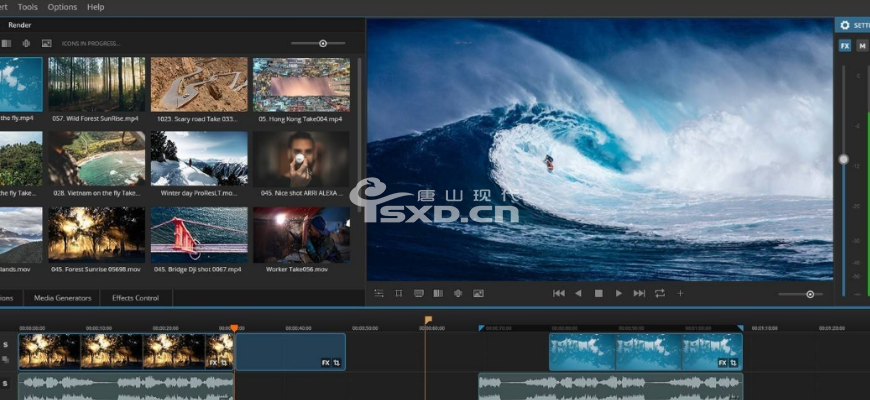
Task: Click the loop region end triangle
Action: [740, 328]
